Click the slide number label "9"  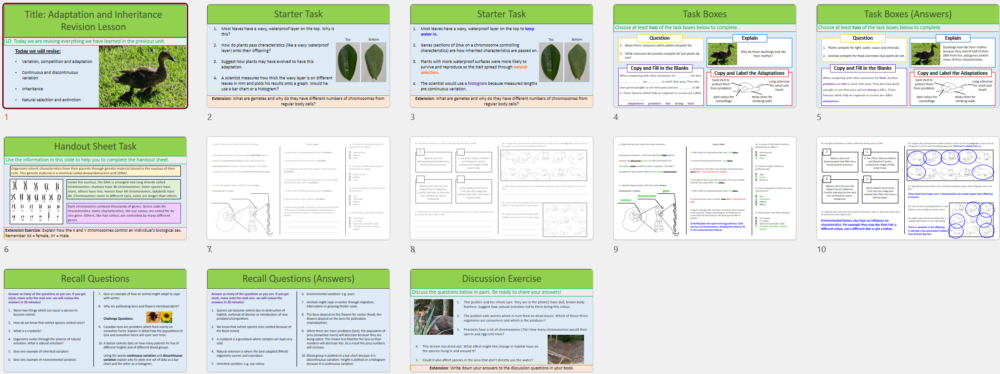(x=616, y=250)
